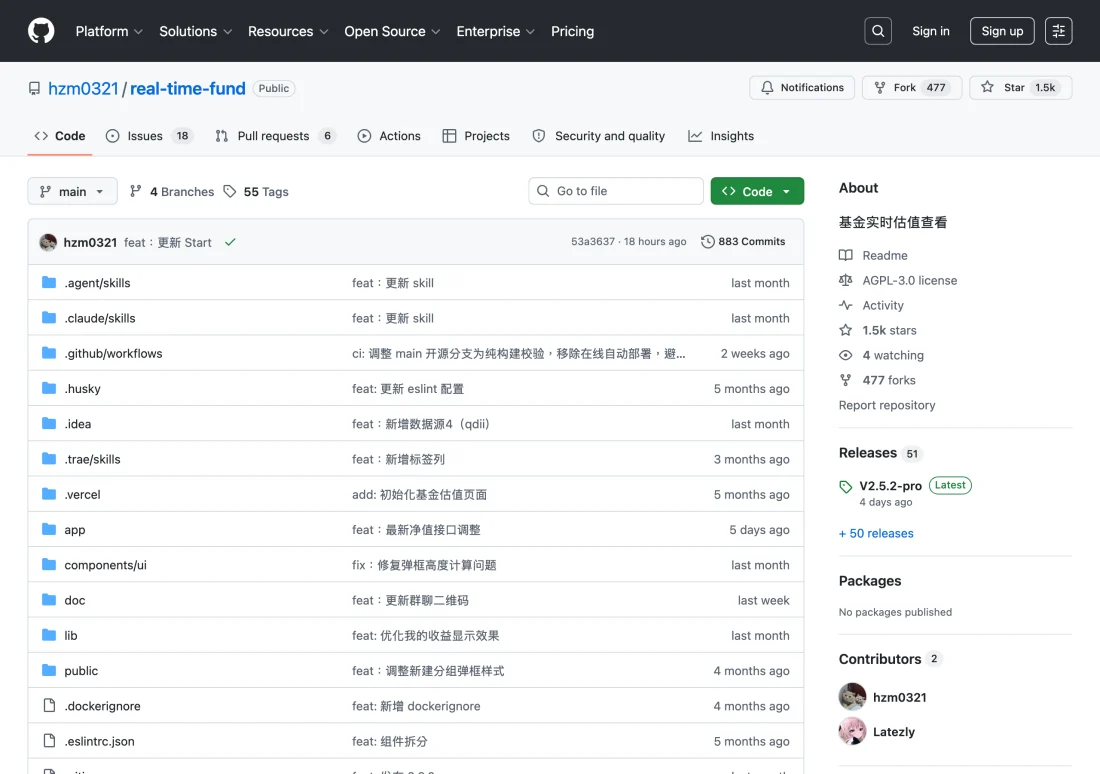The height and width of the screenshot is (774, 1100).
Task: Click the branch icon beside 4 Branches
Action: (x=135, y=191)
